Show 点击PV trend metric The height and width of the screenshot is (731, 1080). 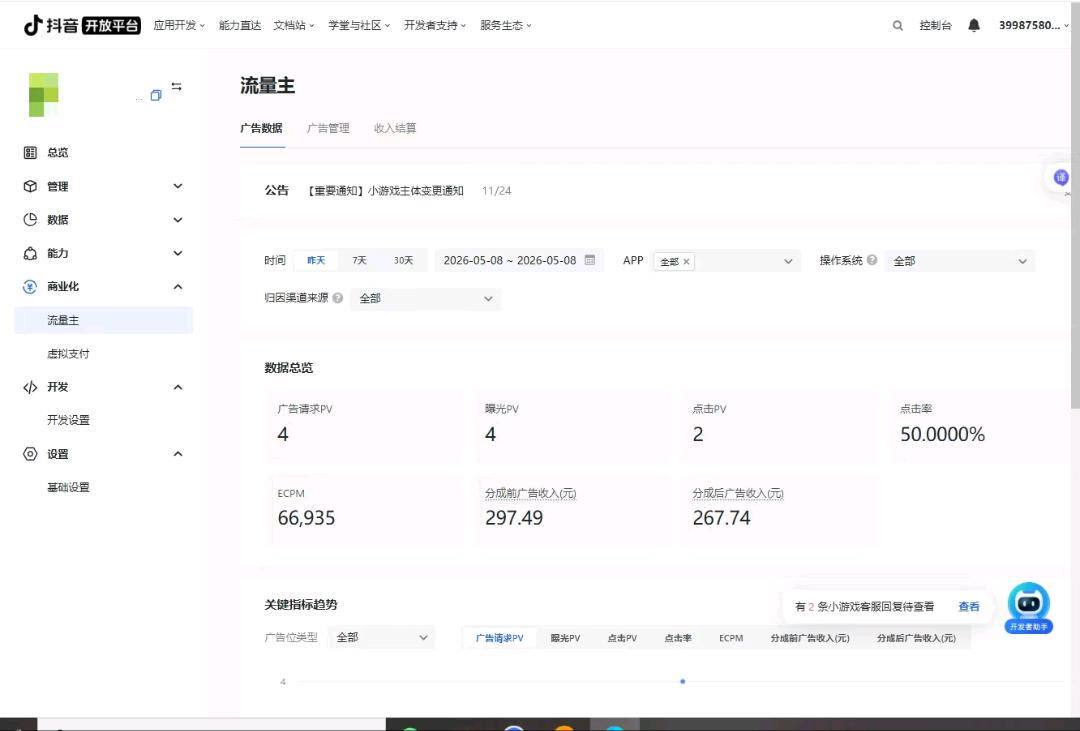tap(622, 638)
